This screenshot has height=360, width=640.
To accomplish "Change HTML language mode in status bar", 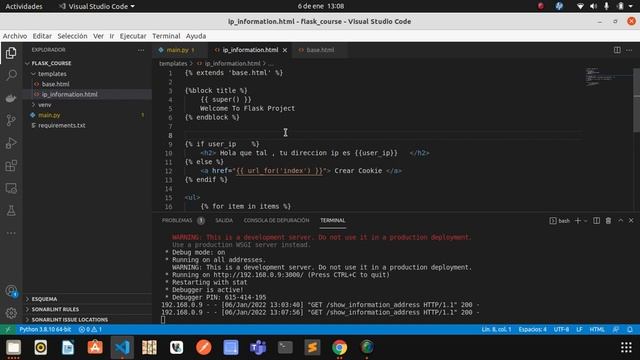I will click(x=597, y=329).
